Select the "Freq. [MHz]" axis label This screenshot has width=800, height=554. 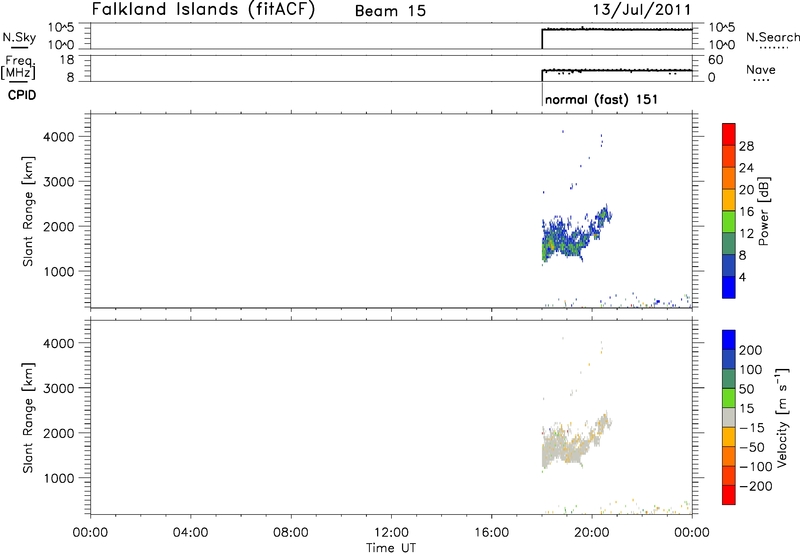[x=19, y=67]
